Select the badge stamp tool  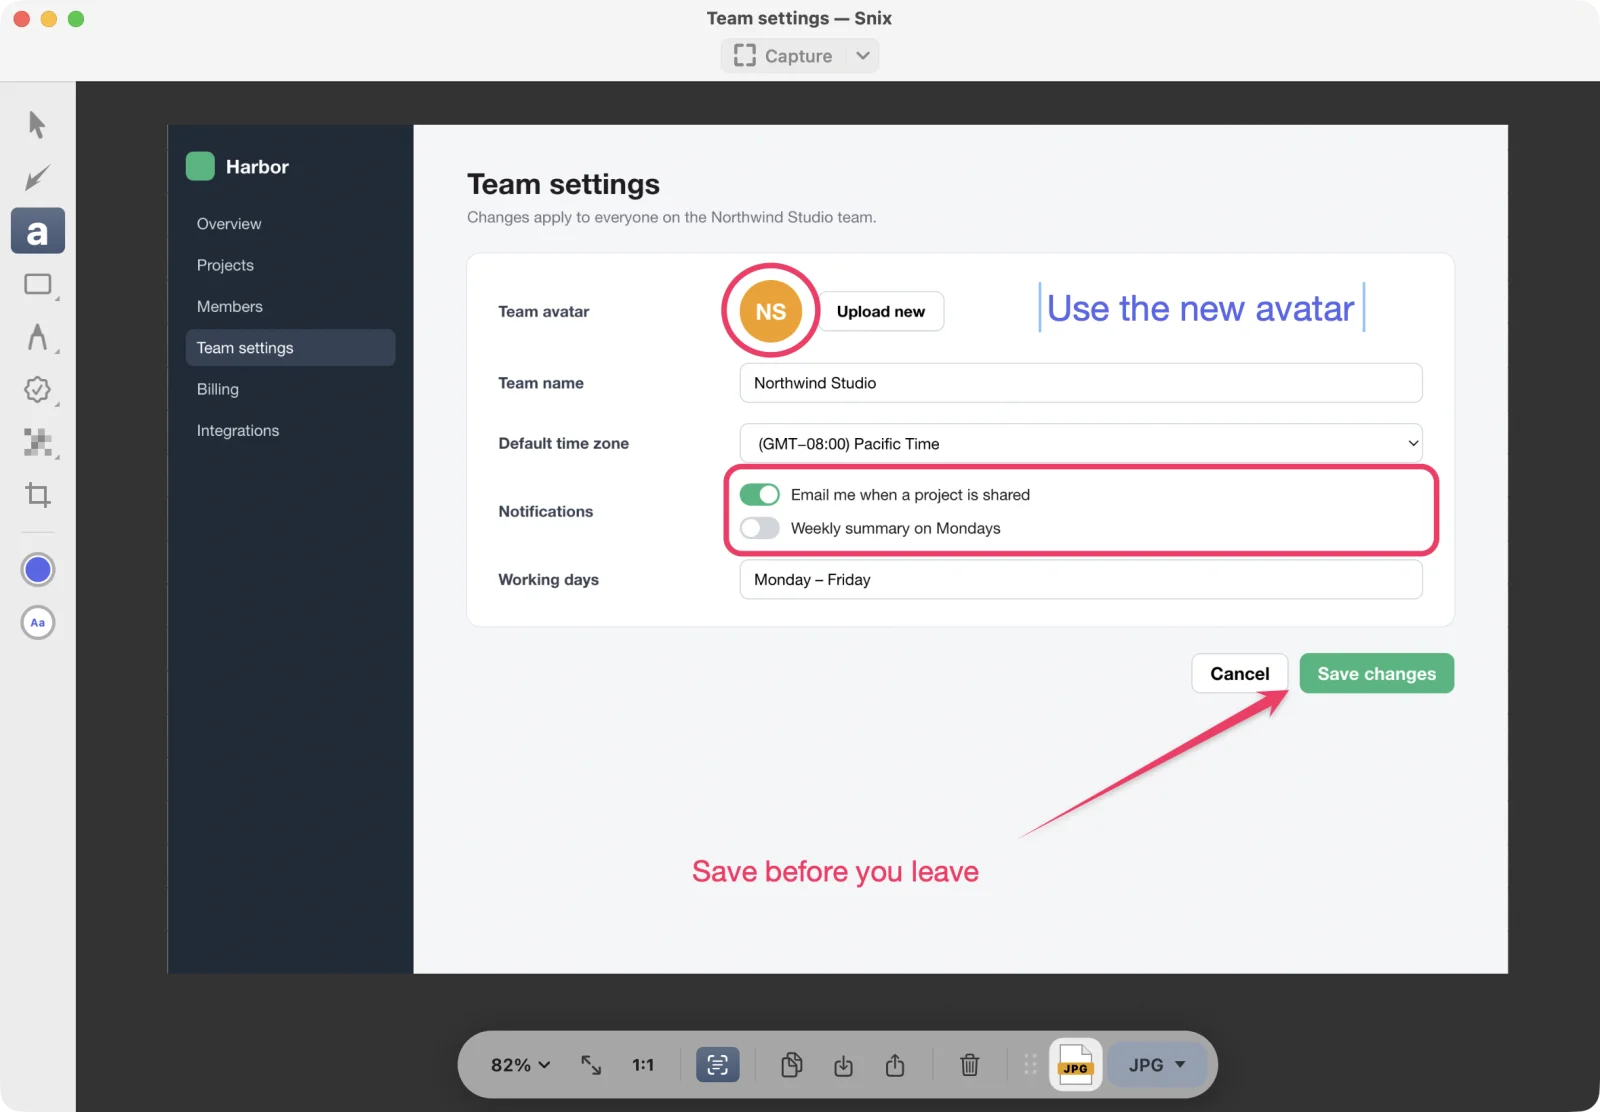click(x=38, y=390)
